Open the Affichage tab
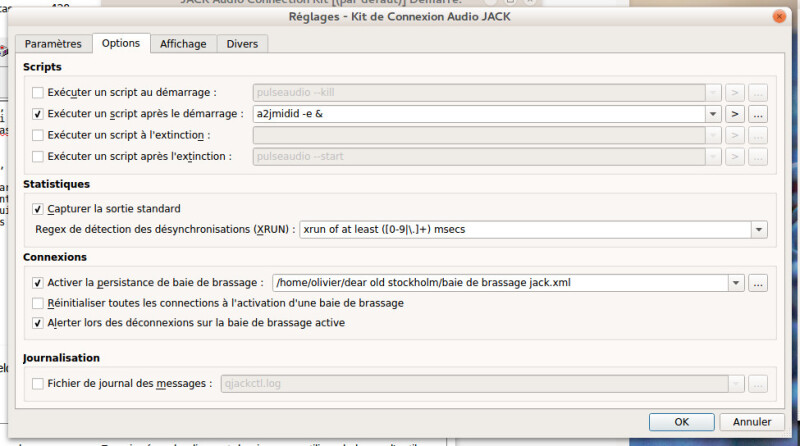The height and width of the screenshot is (446, 800). tap(184, 44)
